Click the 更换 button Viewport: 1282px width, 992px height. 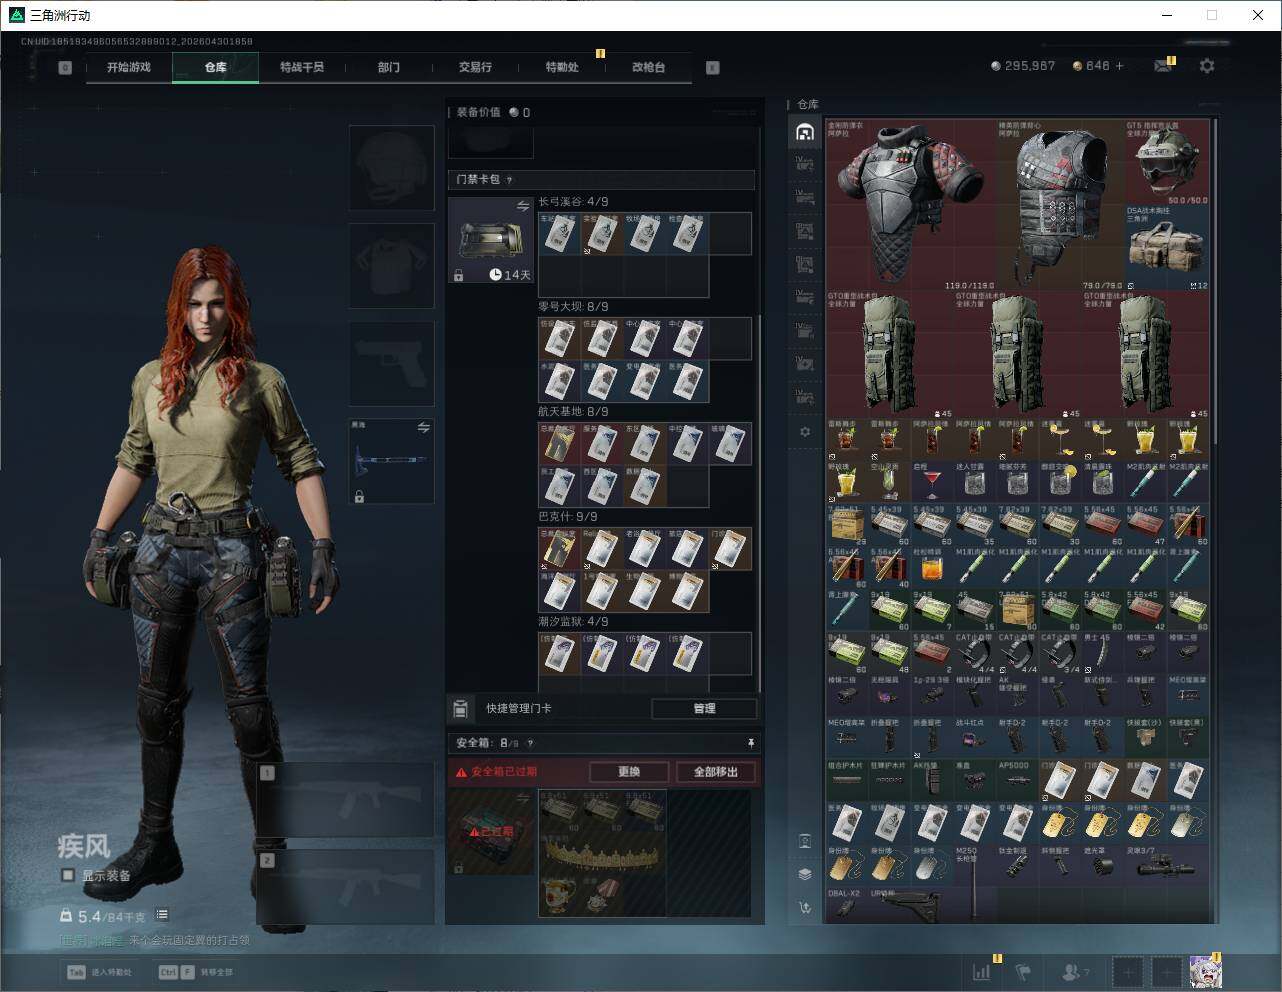629,772
